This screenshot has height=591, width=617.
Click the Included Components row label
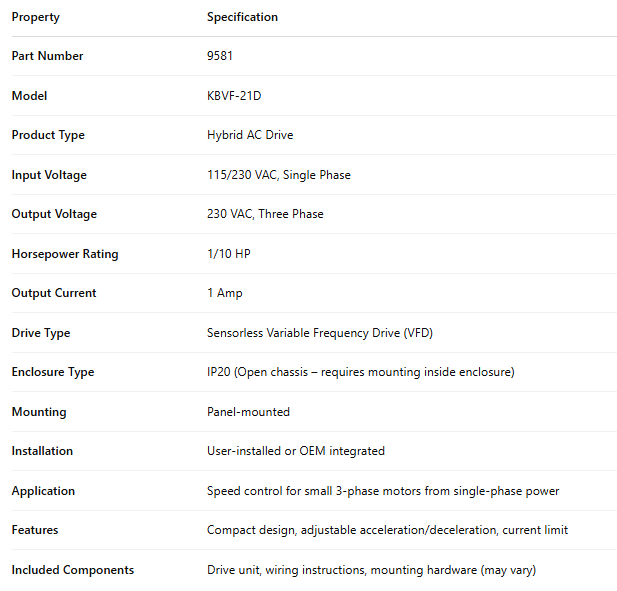(x=72, y=570)
